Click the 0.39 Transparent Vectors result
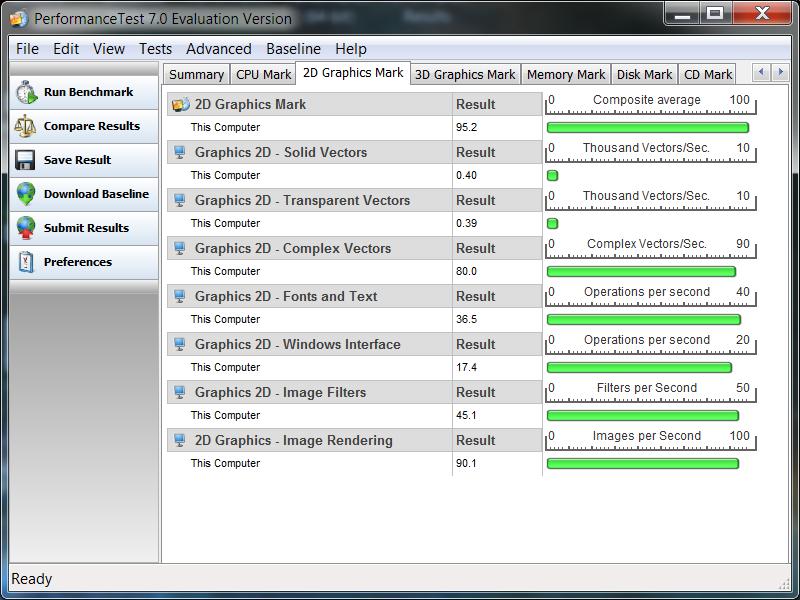This screenshot has width=800, height=600. 466,223
